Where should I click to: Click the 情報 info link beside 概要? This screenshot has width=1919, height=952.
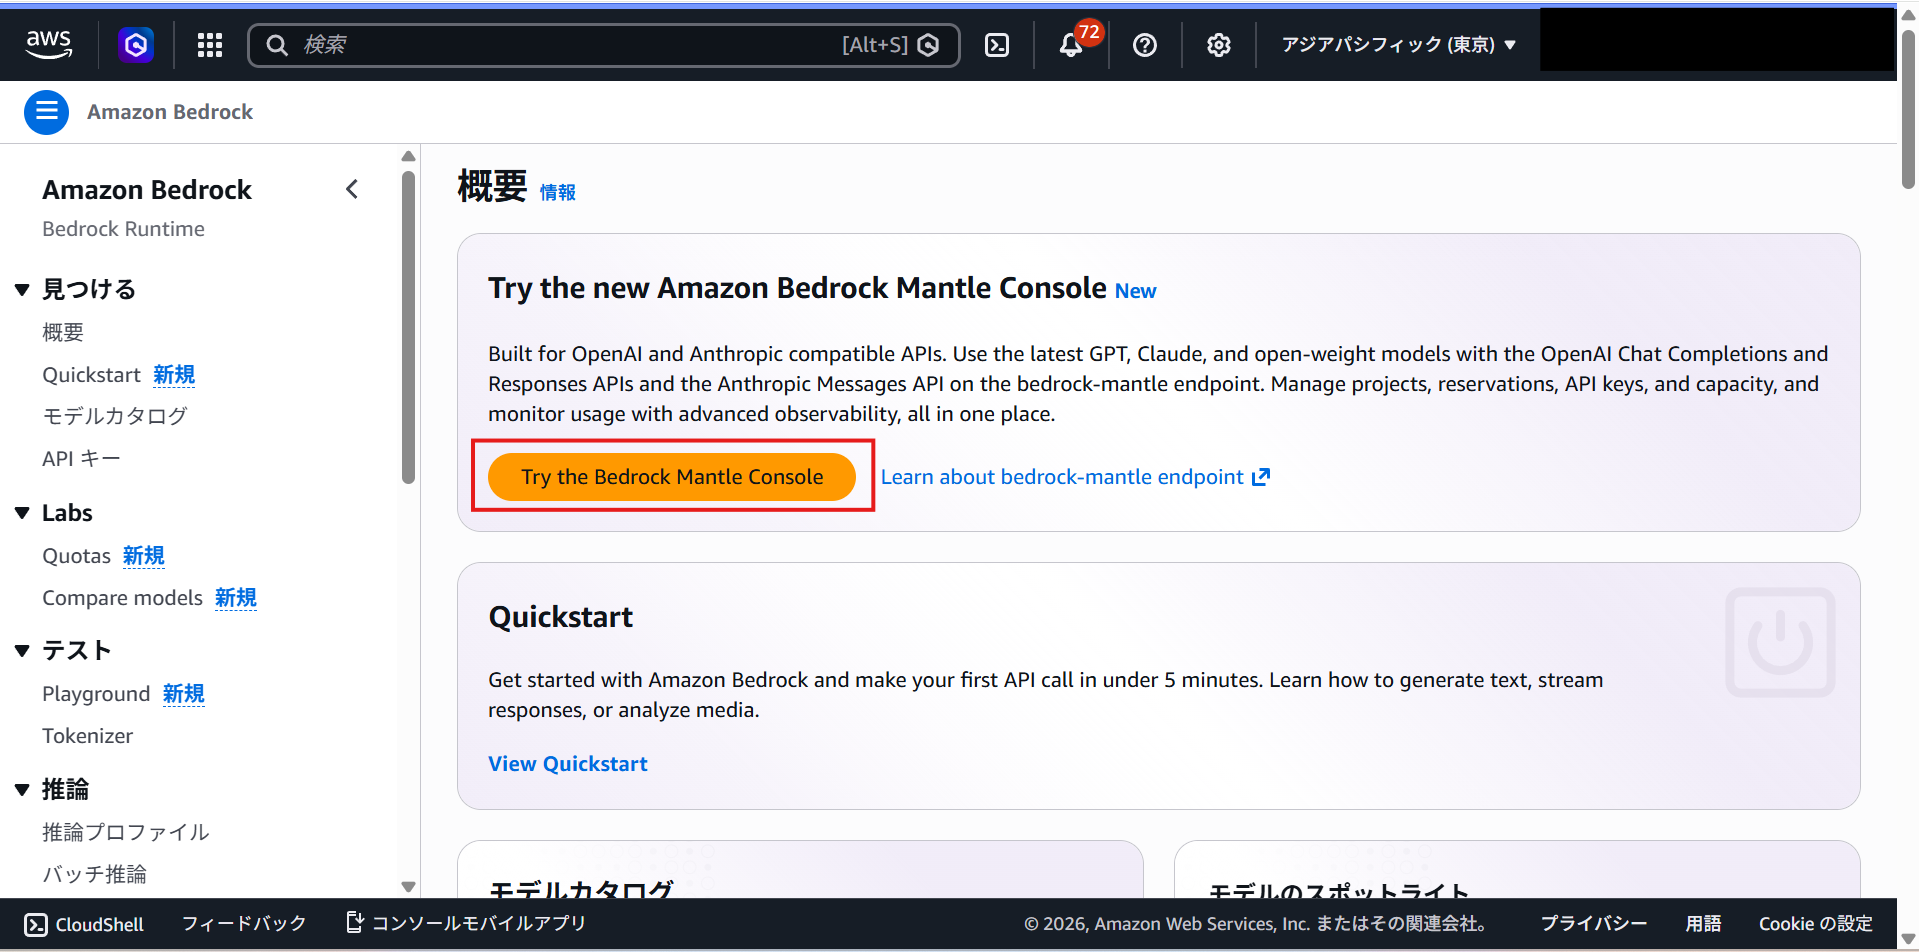tap(558, 192)
